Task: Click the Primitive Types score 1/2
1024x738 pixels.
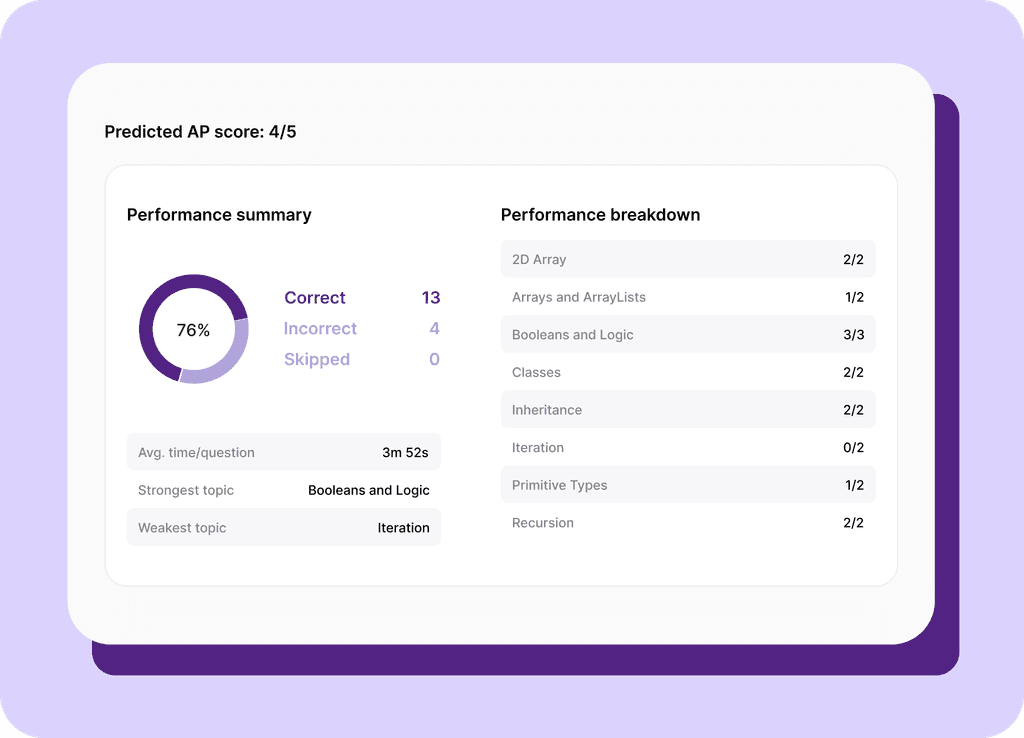Action: click(853, 485)
